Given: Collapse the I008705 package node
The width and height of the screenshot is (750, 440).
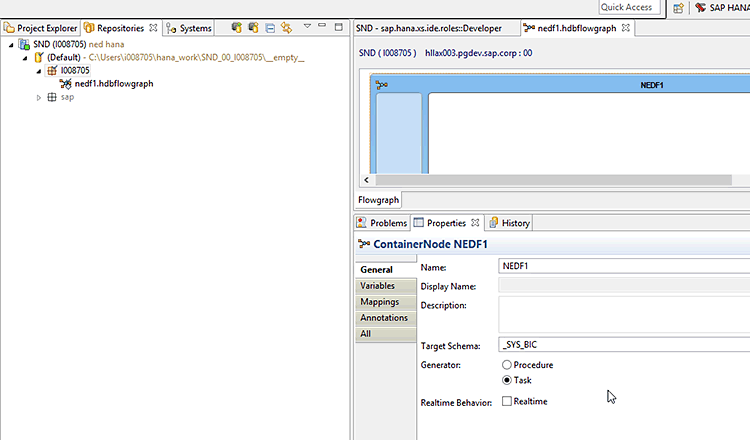Looking at the screenshot, I should (39, 71).
